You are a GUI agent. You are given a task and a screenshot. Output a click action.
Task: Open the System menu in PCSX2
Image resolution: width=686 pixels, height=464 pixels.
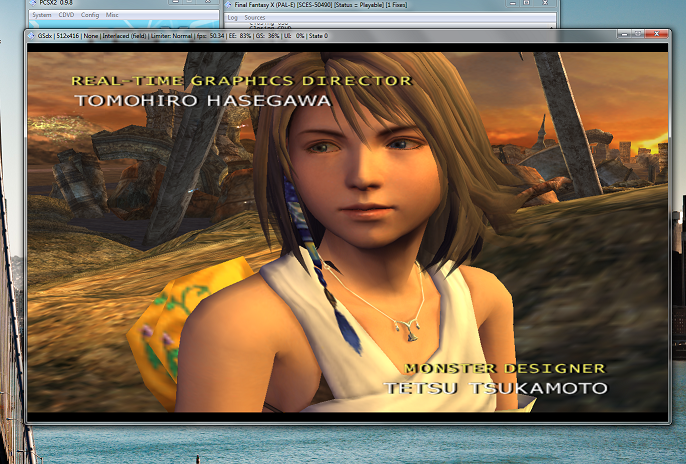click(x=42, y=15)
